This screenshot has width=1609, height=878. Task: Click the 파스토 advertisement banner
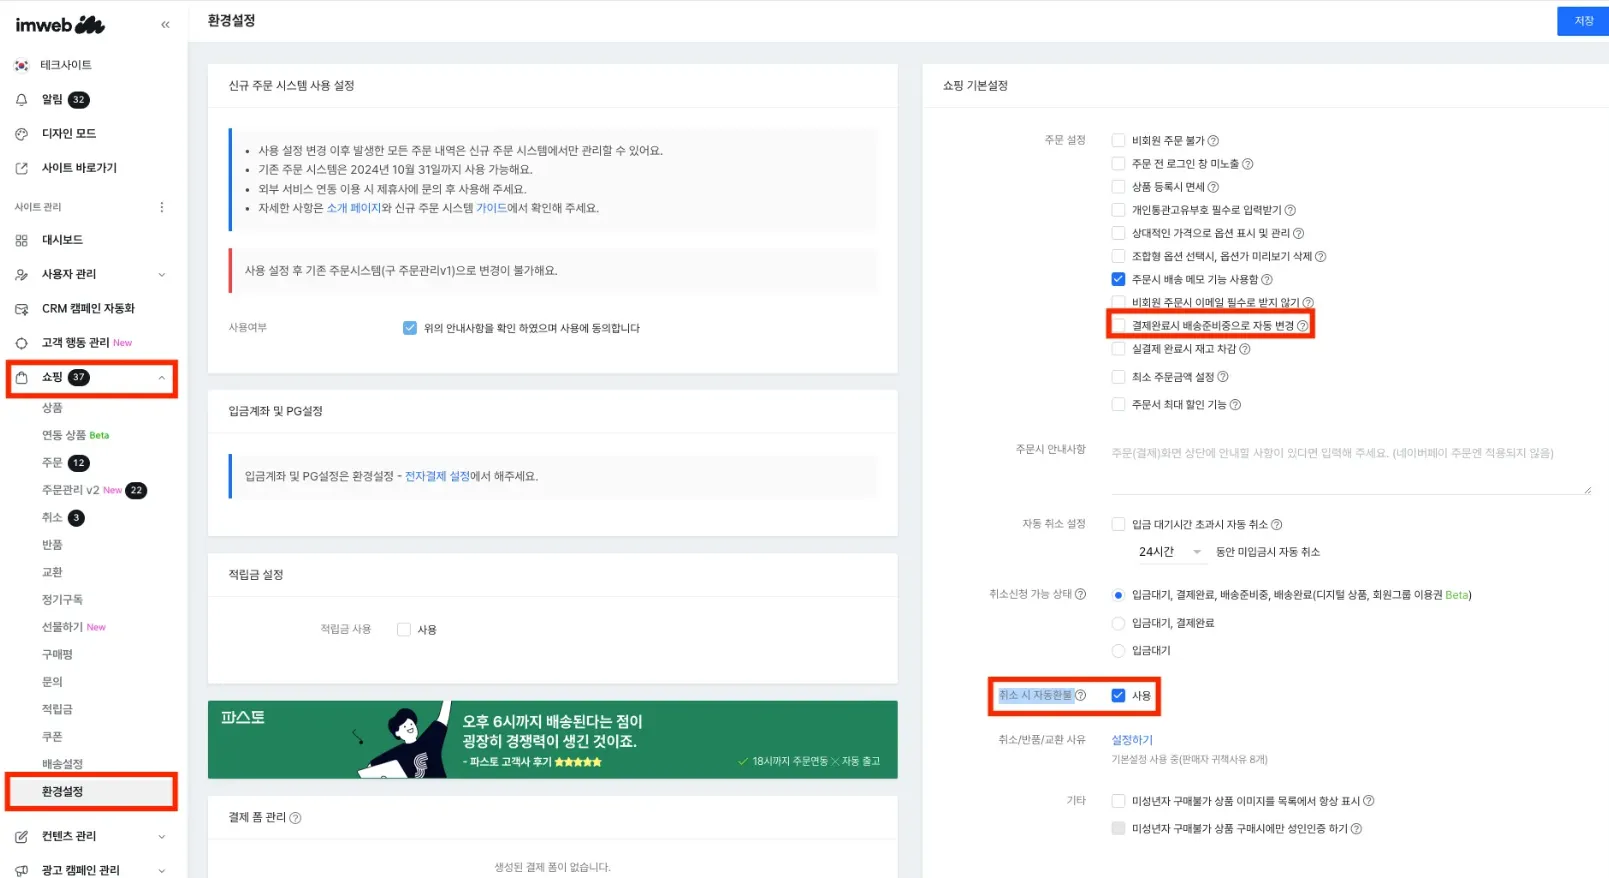click(x=552, y=739)
